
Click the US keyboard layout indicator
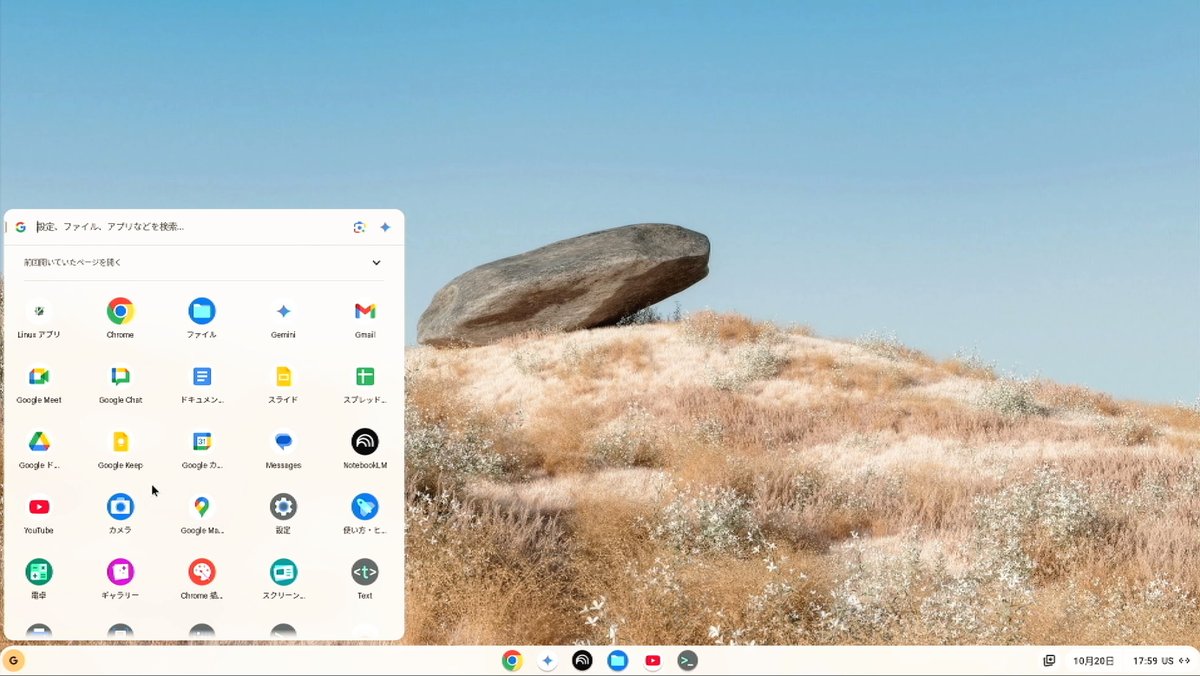(x=1165, y=660)
